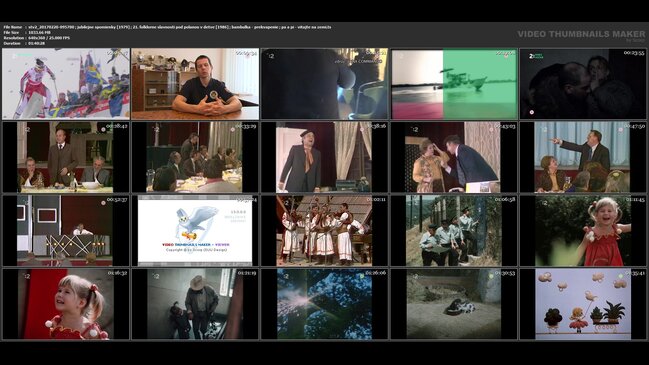Select the white owl logo thumbnail
649x365 pixels.
click(195, 231)
